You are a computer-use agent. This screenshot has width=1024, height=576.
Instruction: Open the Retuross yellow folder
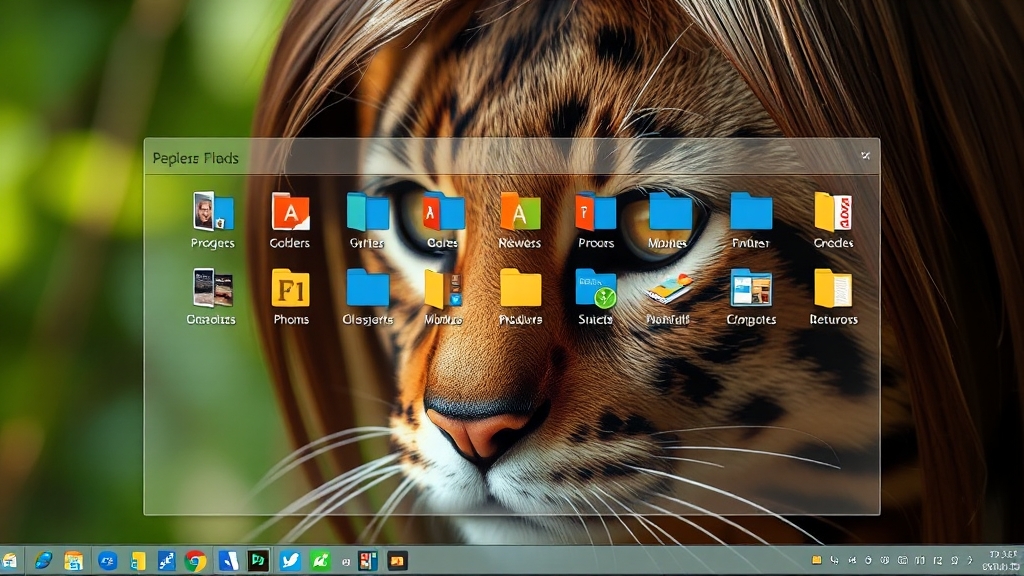[x=833, y=288]
